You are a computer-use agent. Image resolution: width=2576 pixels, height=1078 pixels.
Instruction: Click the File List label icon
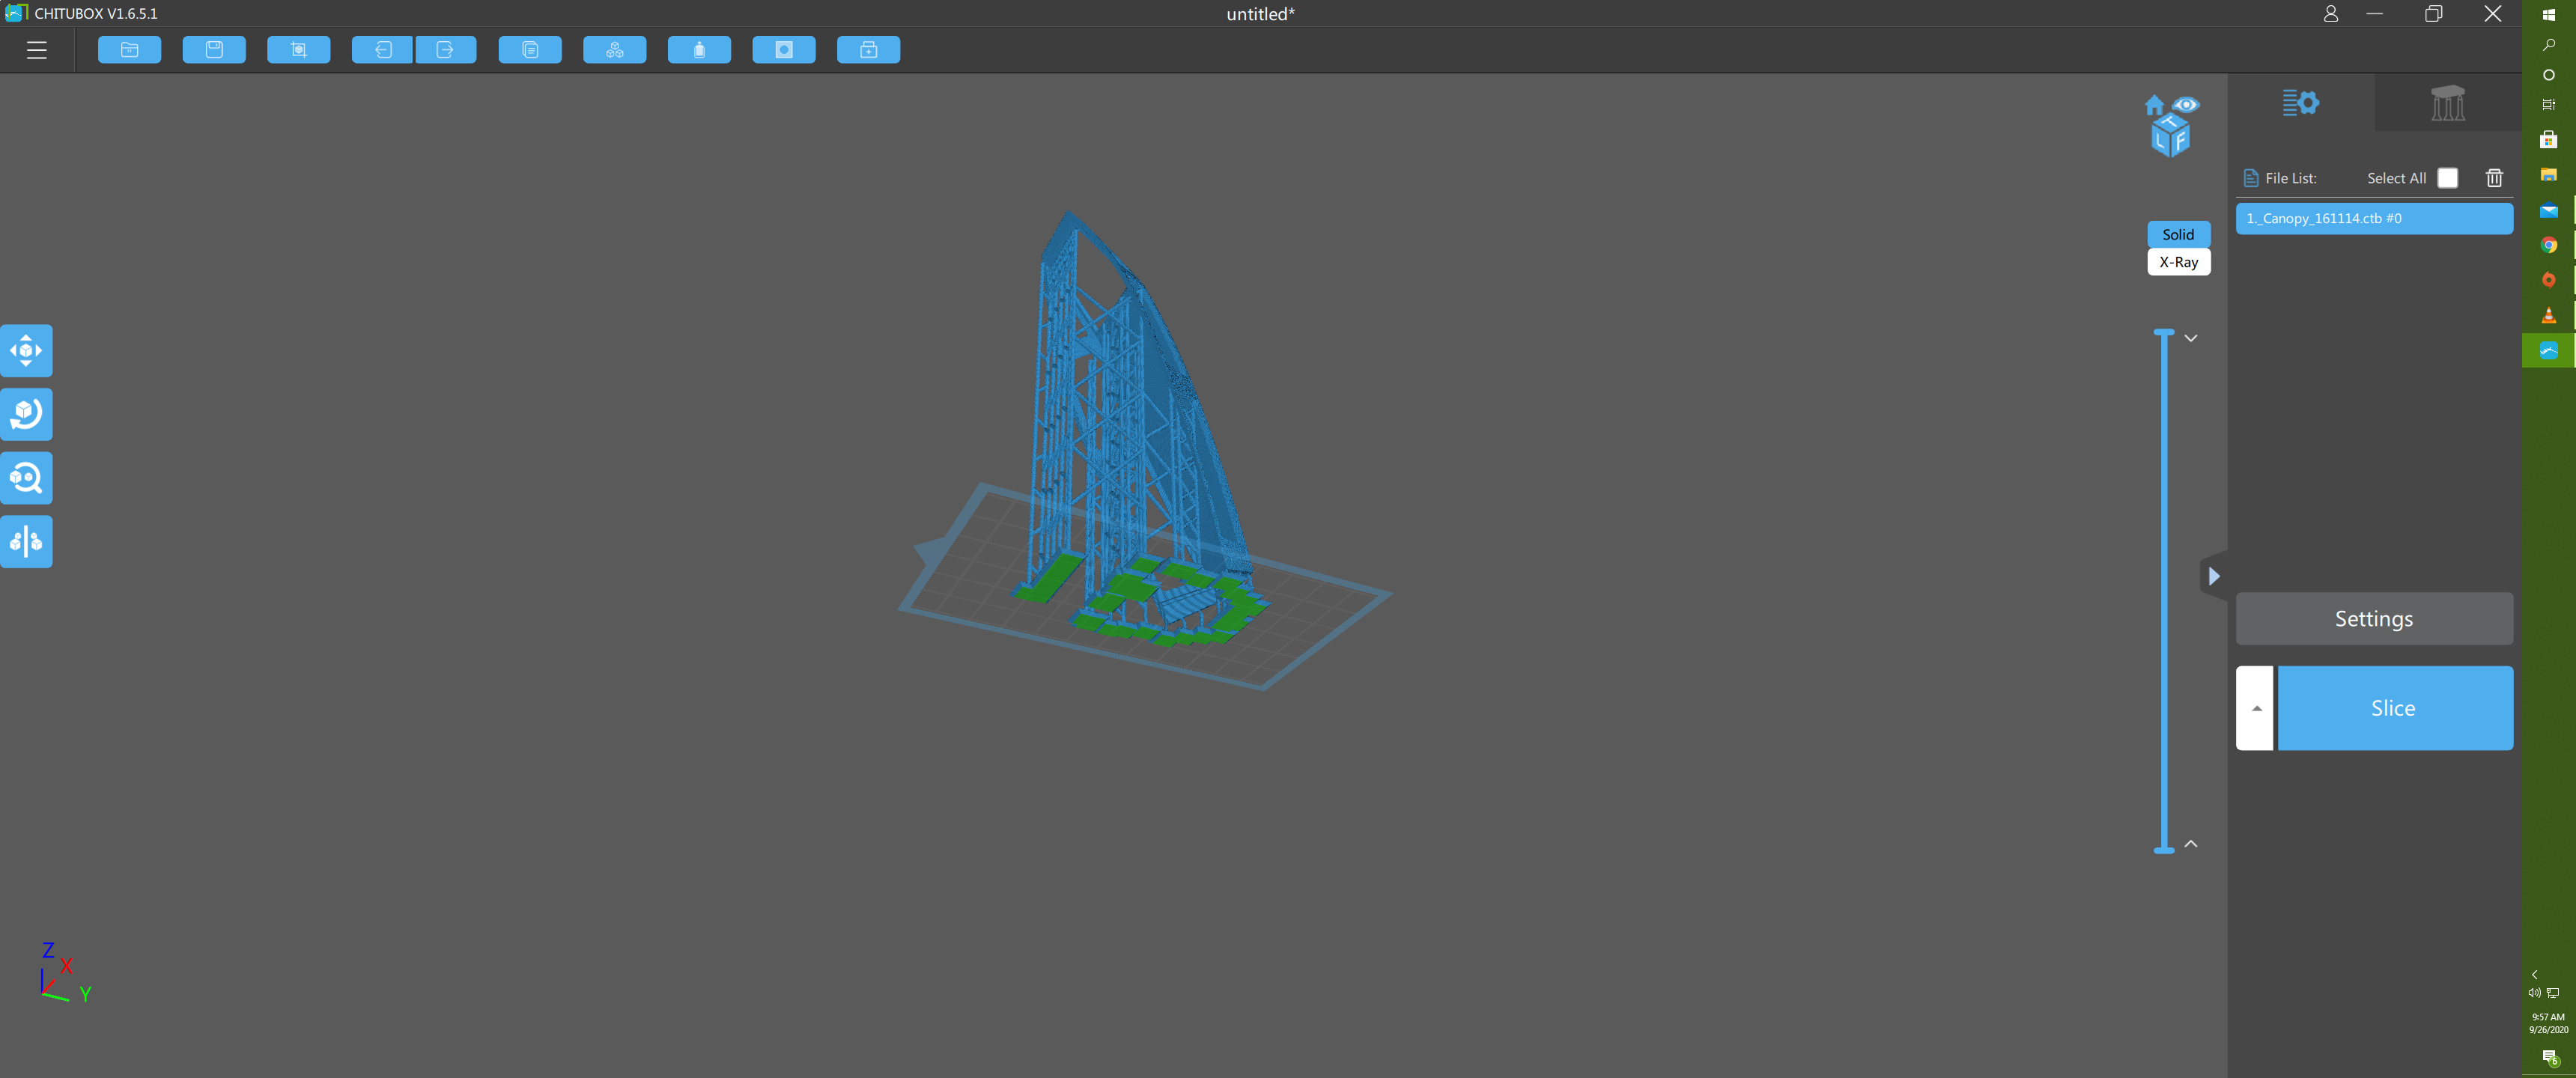[2251, 178]
